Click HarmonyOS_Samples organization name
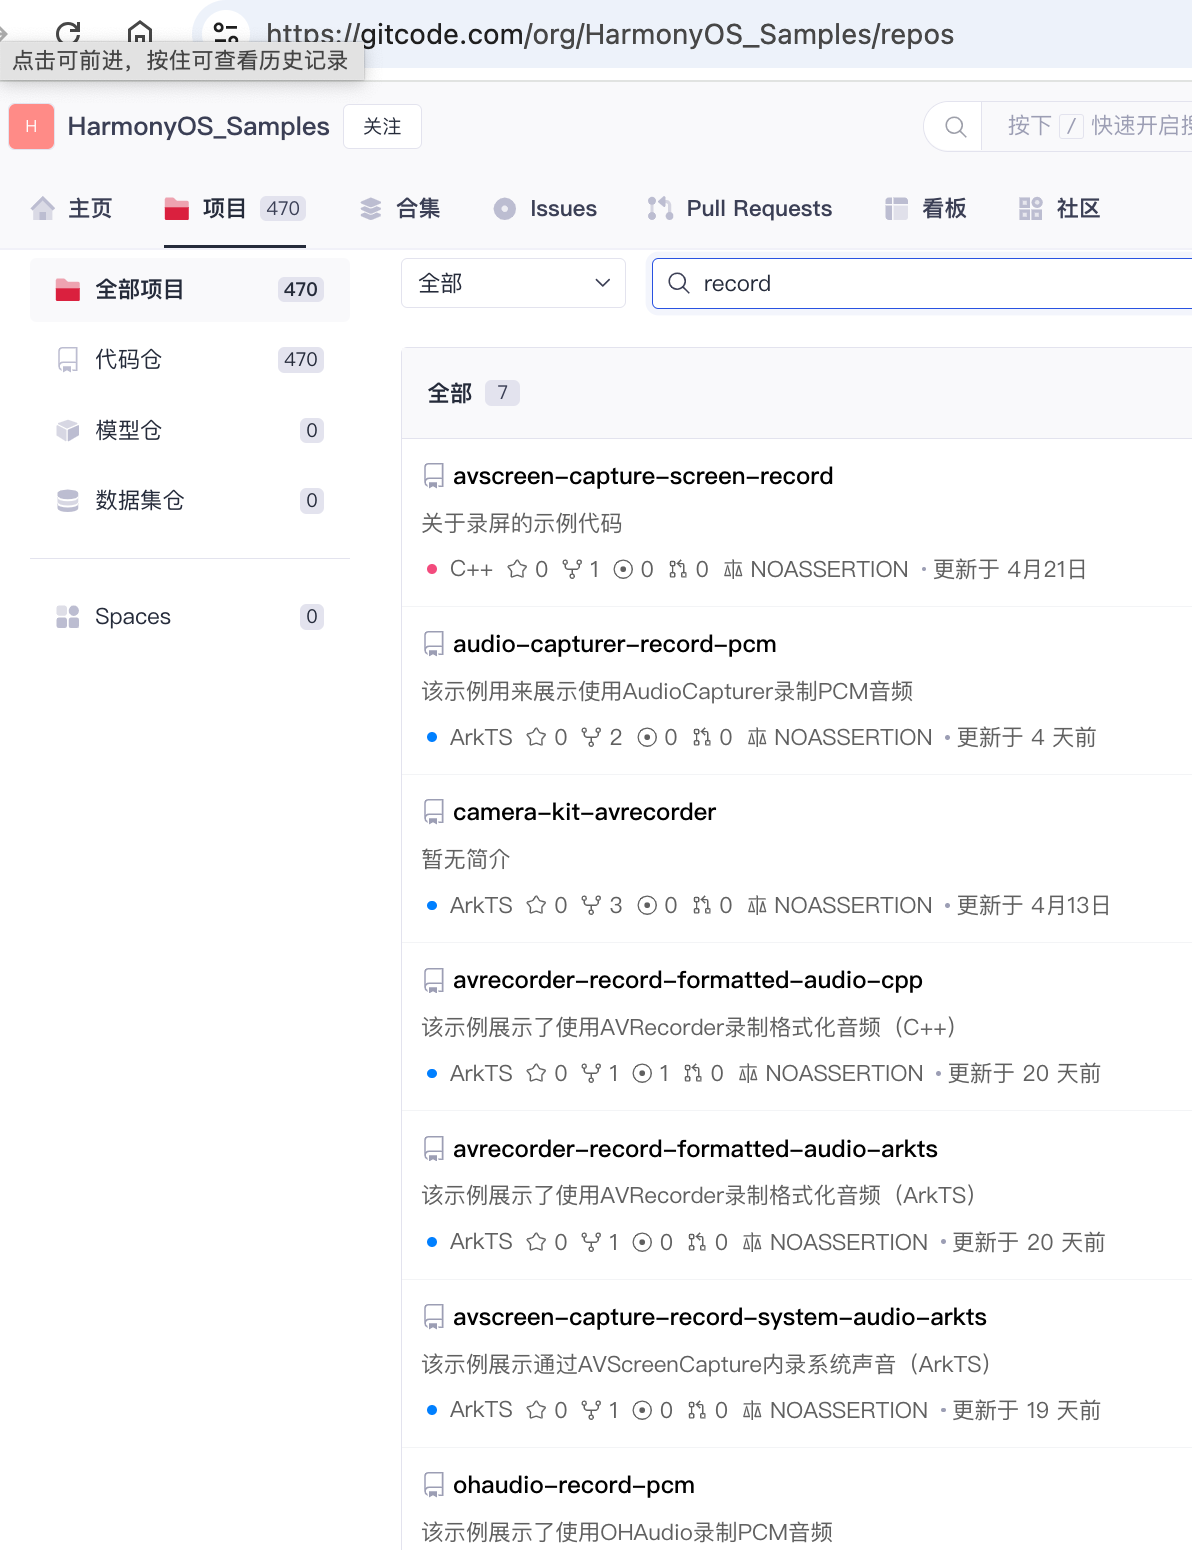The image size is (1192, 1550). click(198, 126)
